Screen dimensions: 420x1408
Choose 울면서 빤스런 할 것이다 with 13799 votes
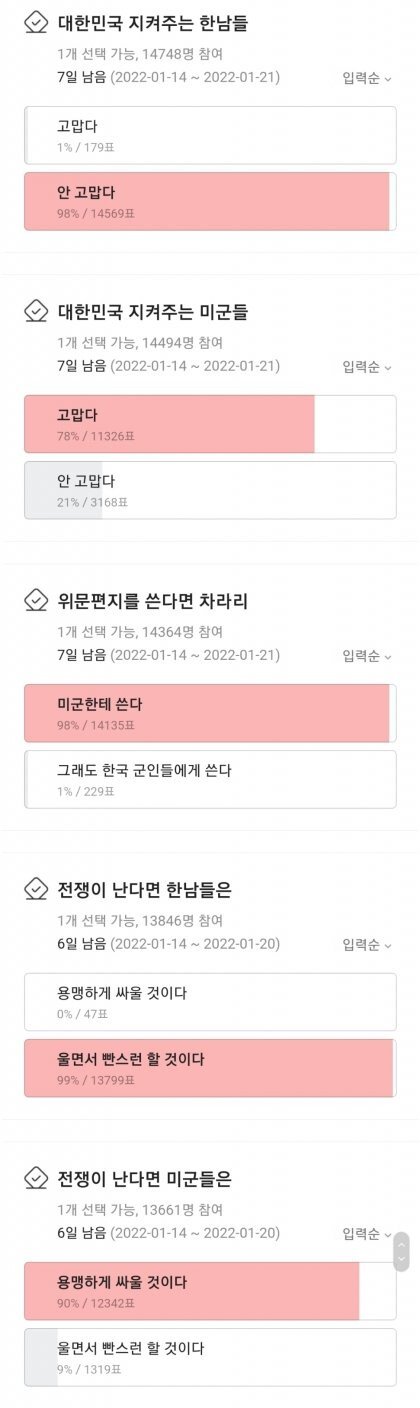tap(210, 1068)
